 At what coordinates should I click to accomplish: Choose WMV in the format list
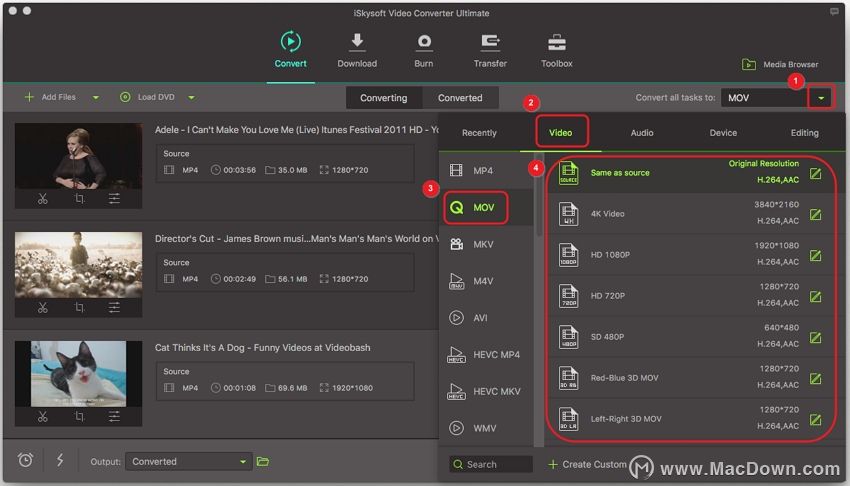[x=486, y=428]
